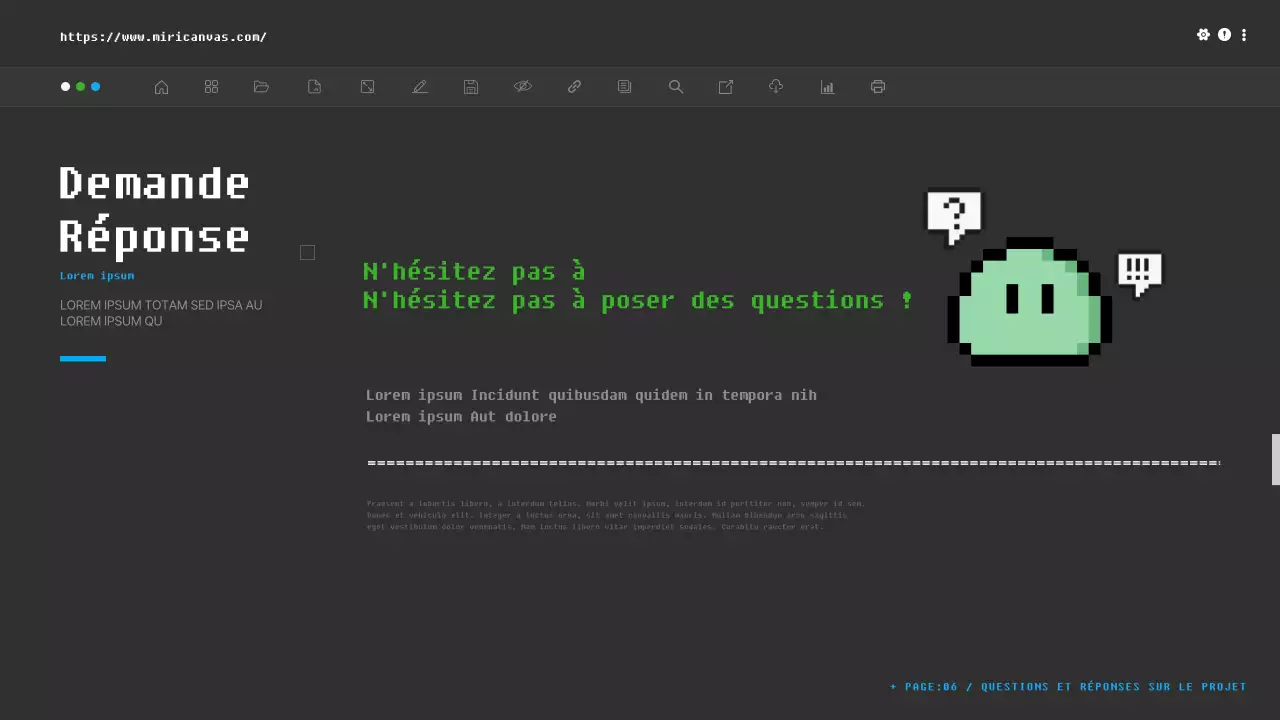The height and width of the screenshot is (720, 1280).
Task: Open the PAGE:06 questions footer link
Action: (1068, 686)
